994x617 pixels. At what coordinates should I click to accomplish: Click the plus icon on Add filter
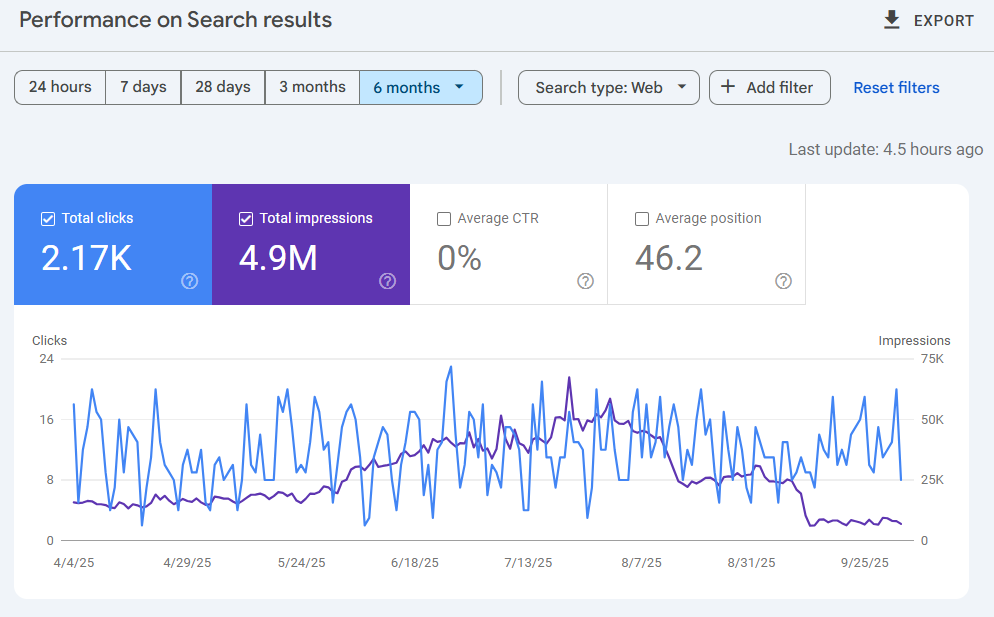pos(728,87)
